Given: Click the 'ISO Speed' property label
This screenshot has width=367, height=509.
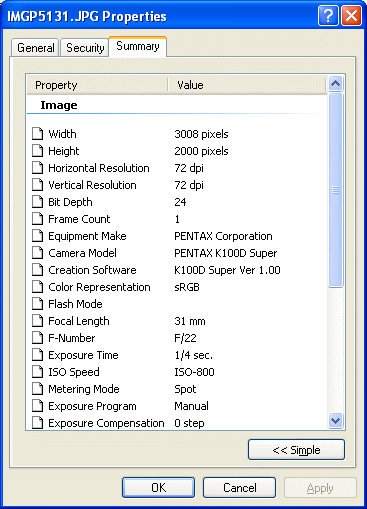Looking at the screenshot, I should [x=74, y=372].
